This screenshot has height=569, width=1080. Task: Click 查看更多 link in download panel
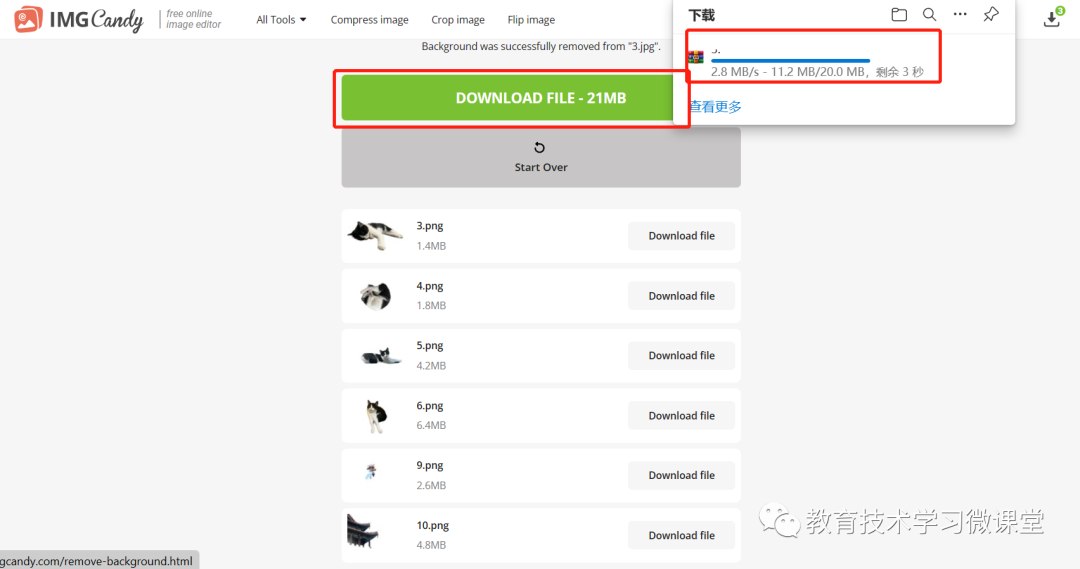(x=716, y=107)
